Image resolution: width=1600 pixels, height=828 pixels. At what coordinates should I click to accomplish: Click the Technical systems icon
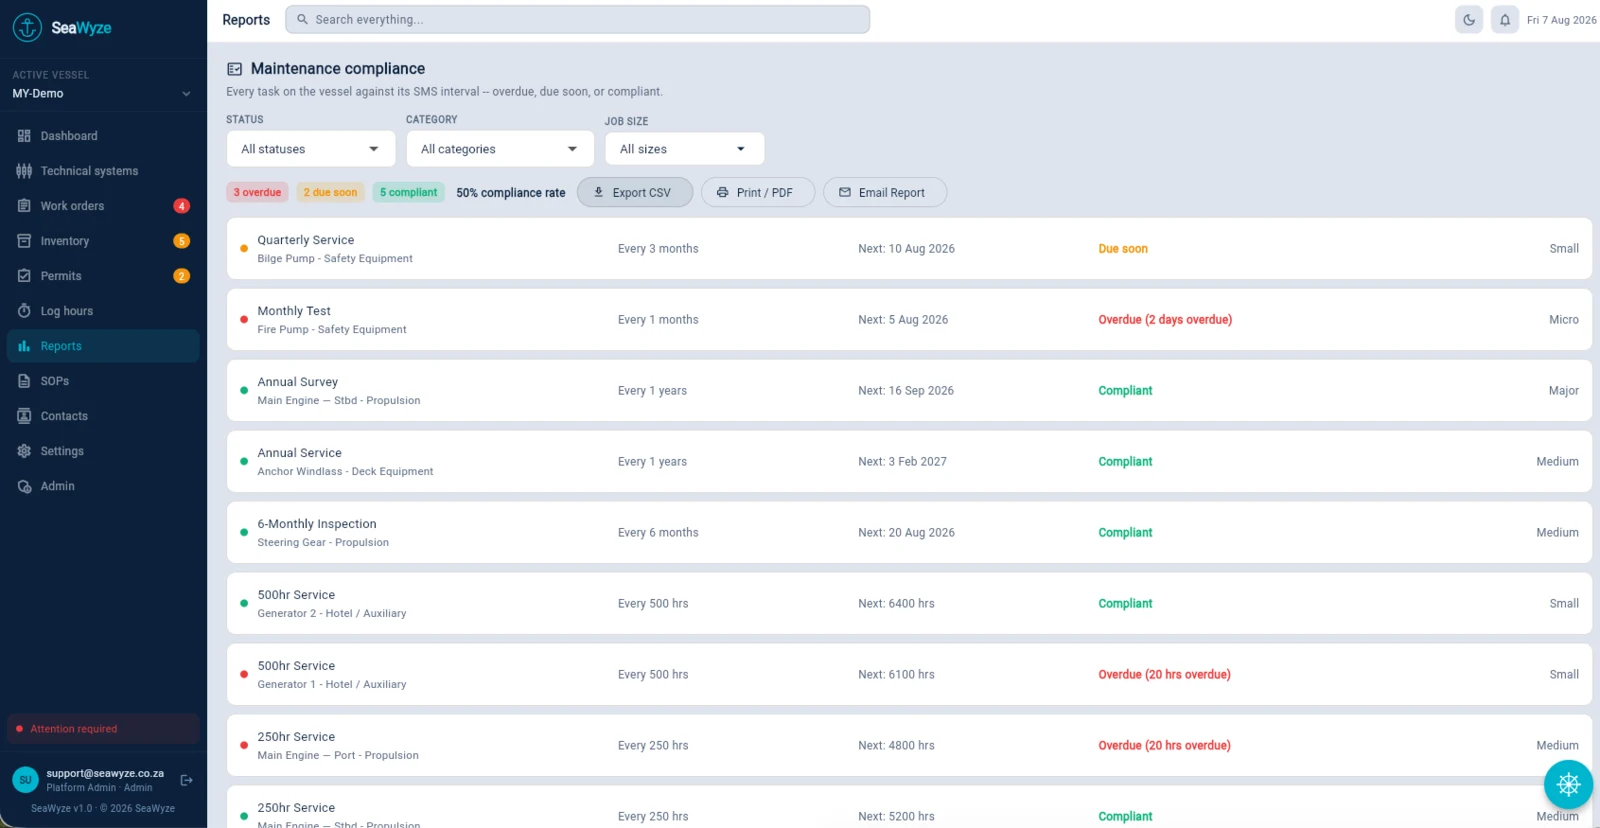pyautogui.click(x=24, y=171)
